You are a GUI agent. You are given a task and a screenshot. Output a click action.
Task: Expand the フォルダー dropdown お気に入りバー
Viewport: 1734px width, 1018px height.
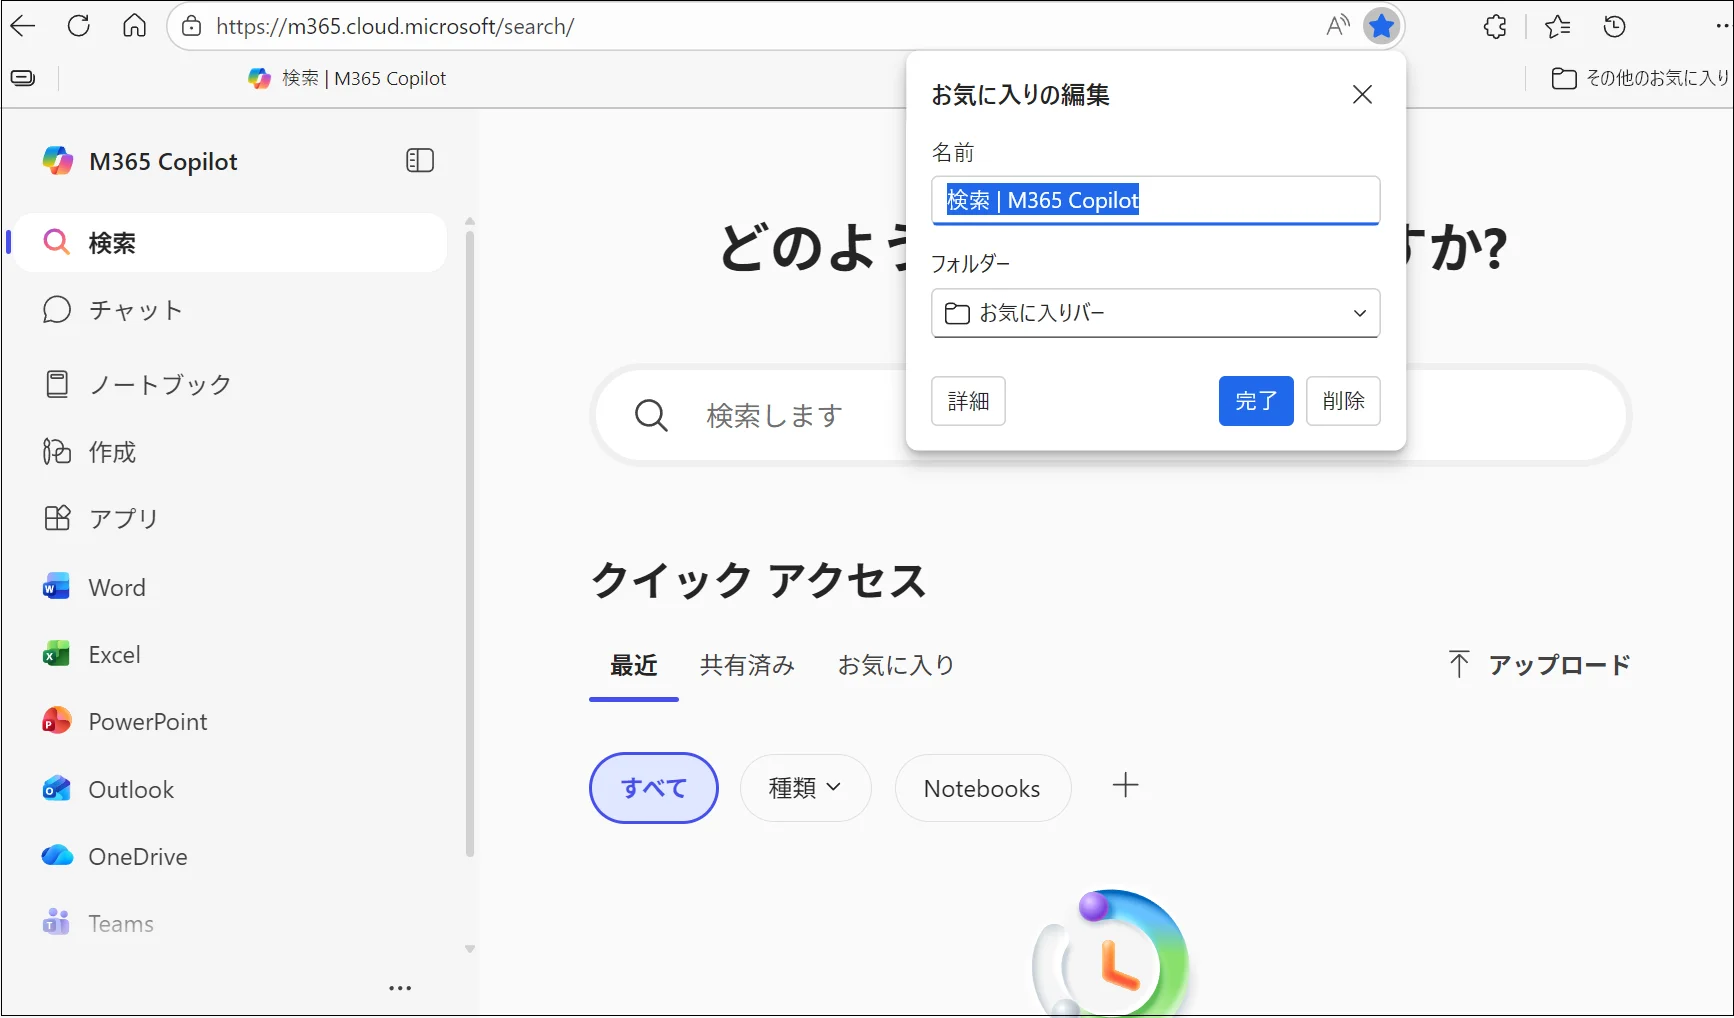1155,313
